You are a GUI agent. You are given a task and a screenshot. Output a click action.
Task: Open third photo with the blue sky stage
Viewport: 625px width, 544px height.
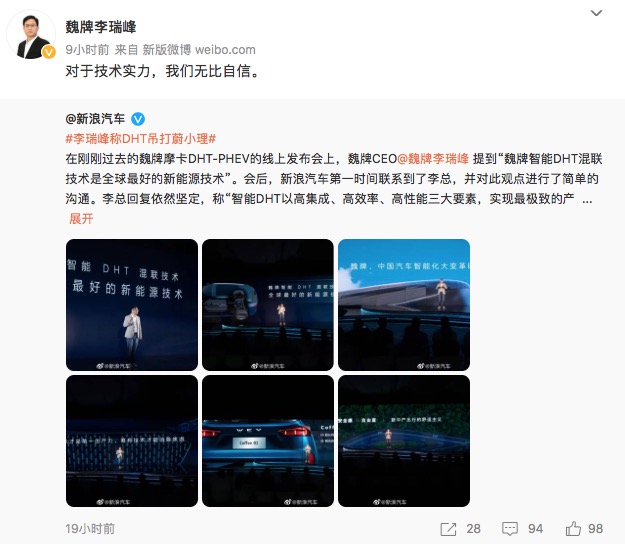click(404, 305)
